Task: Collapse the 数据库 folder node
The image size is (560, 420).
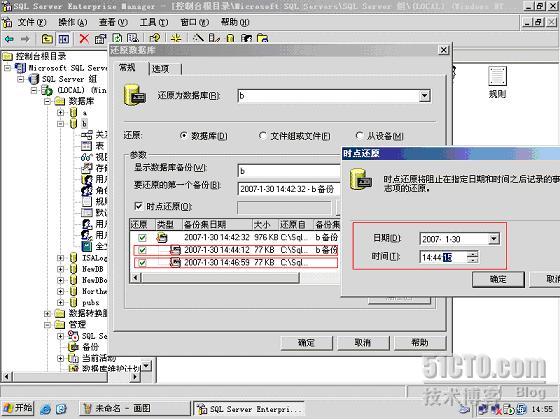Action: pyautogui.click(x=48, y=101)
